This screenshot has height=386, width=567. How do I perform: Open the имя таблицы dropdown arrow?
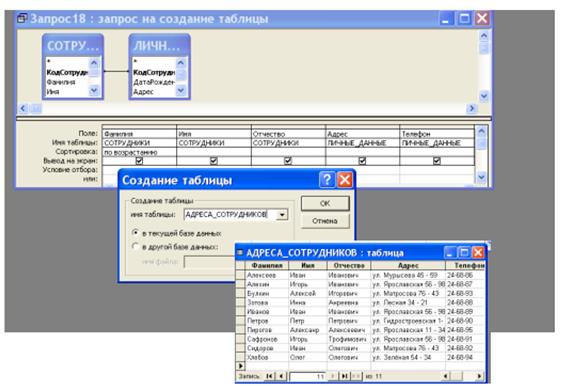tap(282, 215)
